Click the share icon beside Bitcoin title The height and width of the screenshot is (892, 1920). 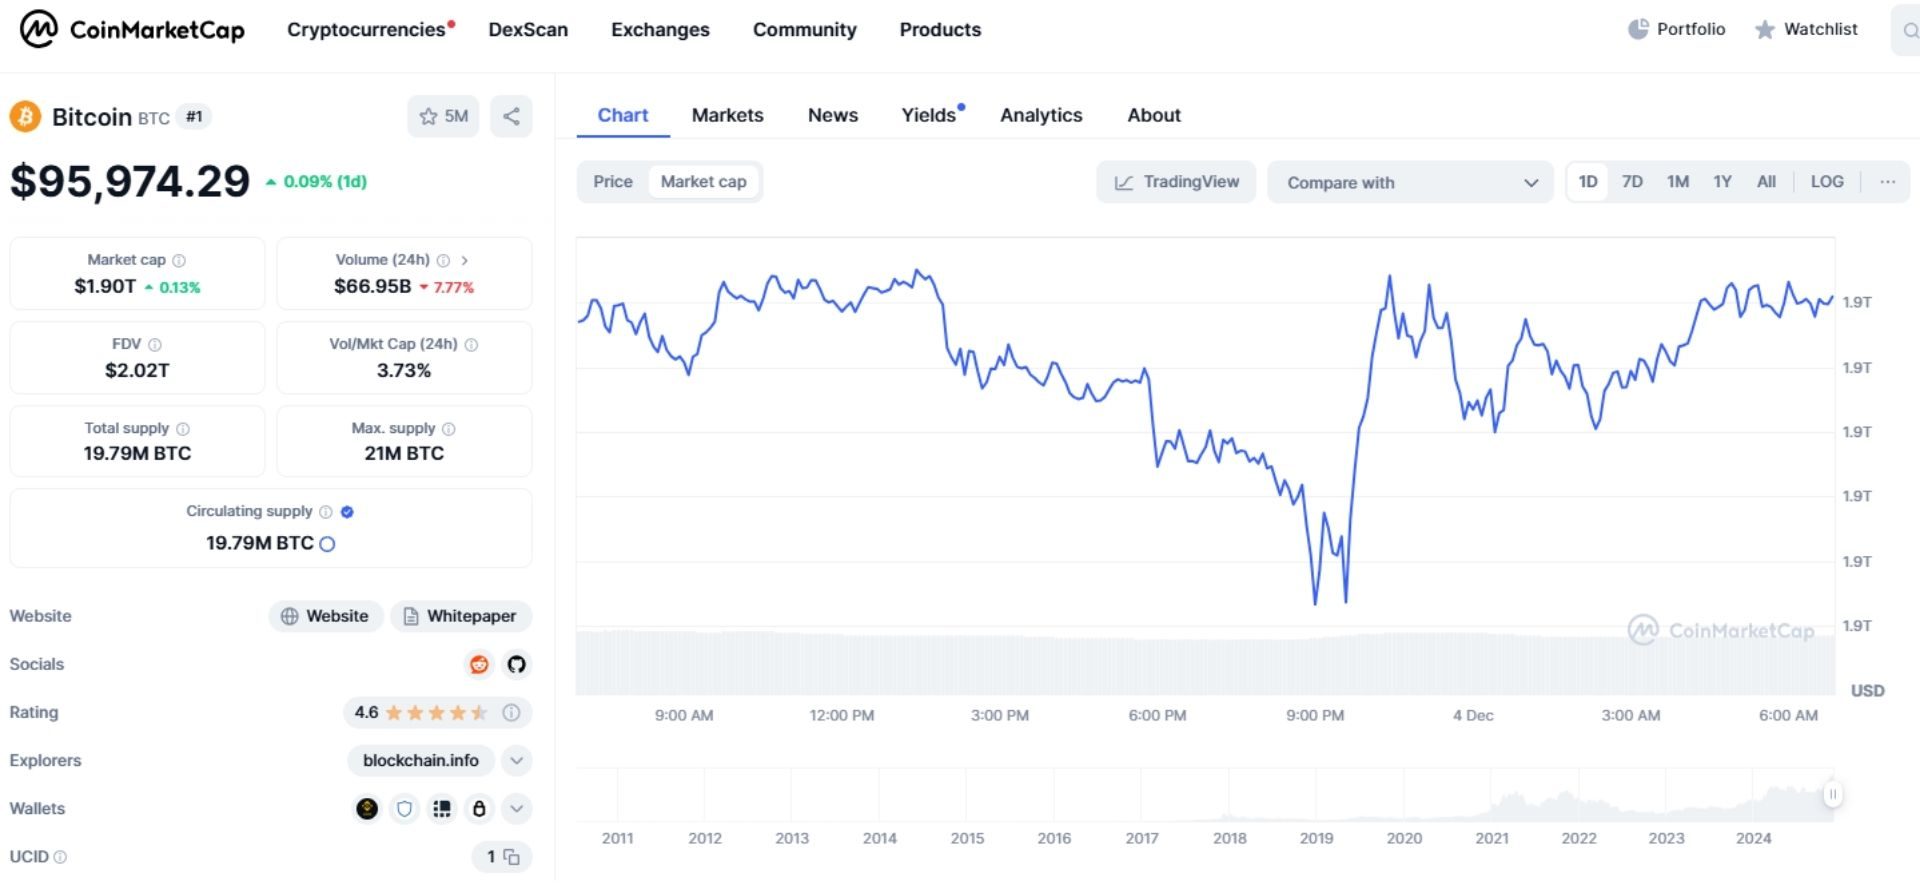pos(511,117)
